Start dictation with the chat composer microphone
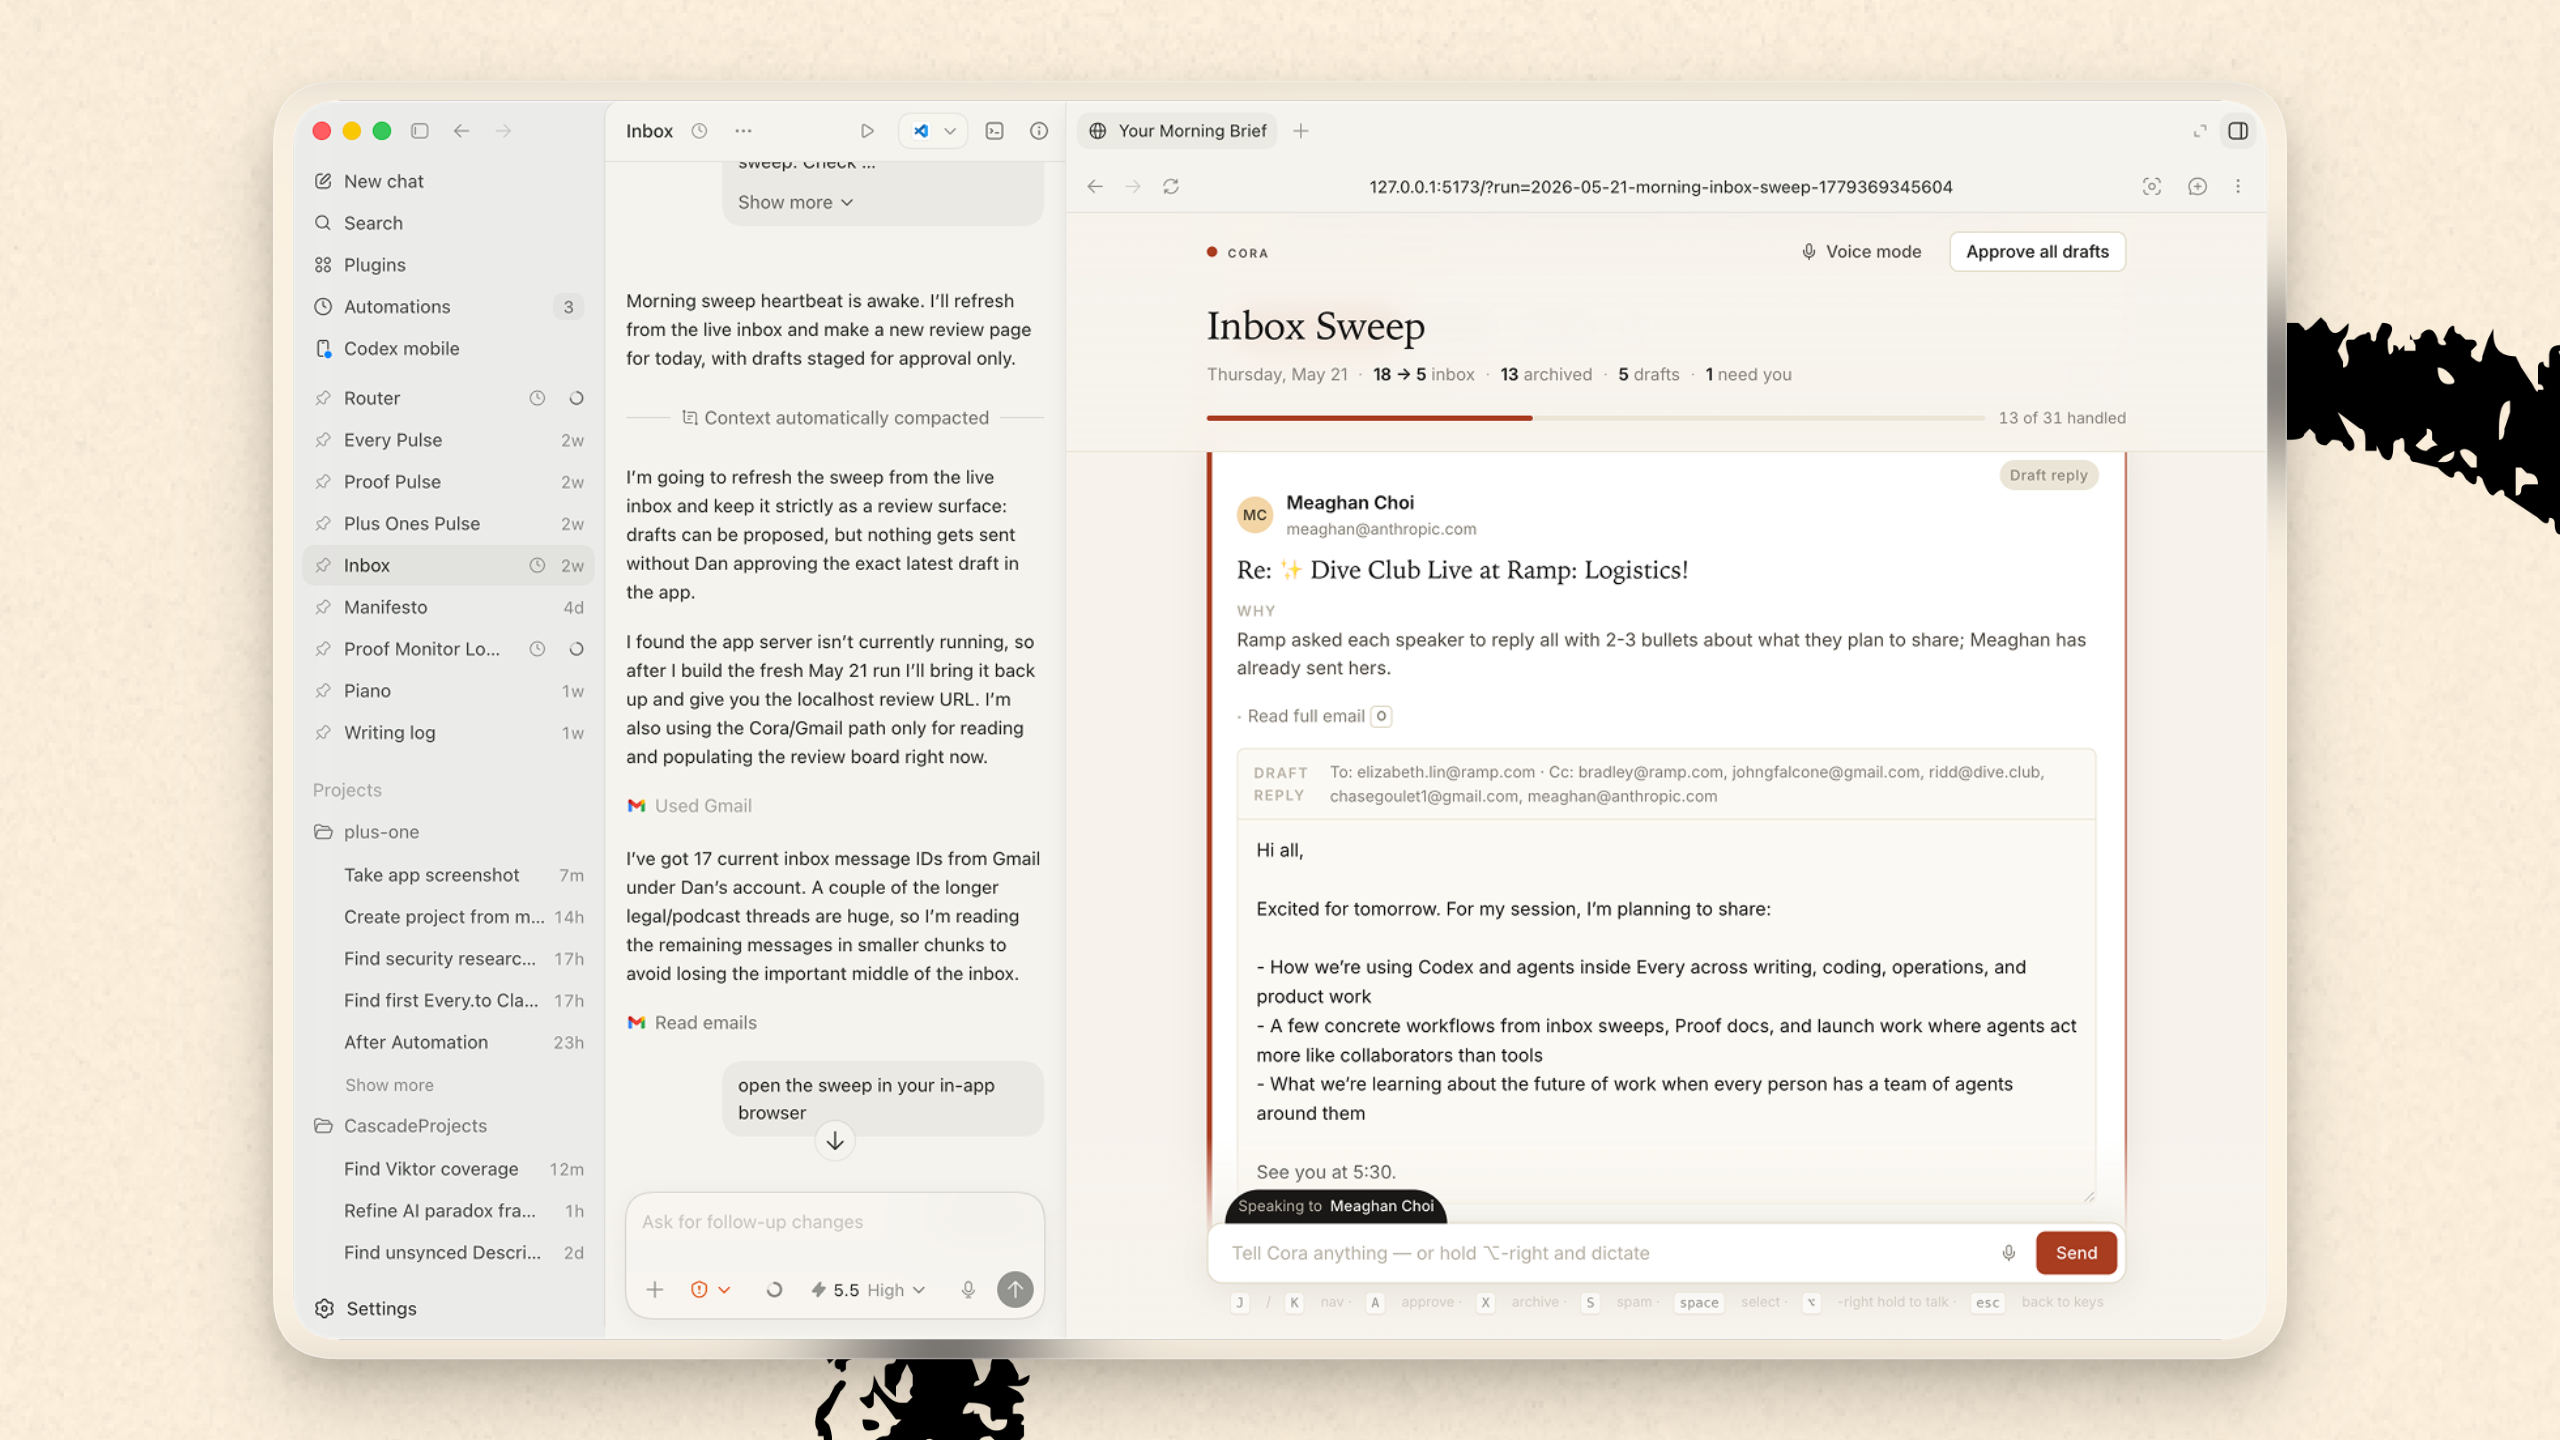 click(x=968, y=1290)
